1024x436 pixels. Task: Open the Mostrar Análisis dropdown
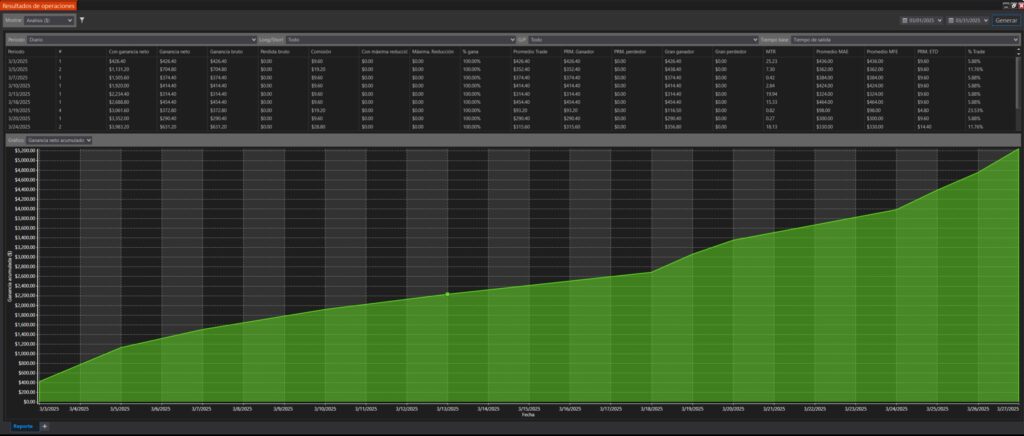[x=51, y=19]
